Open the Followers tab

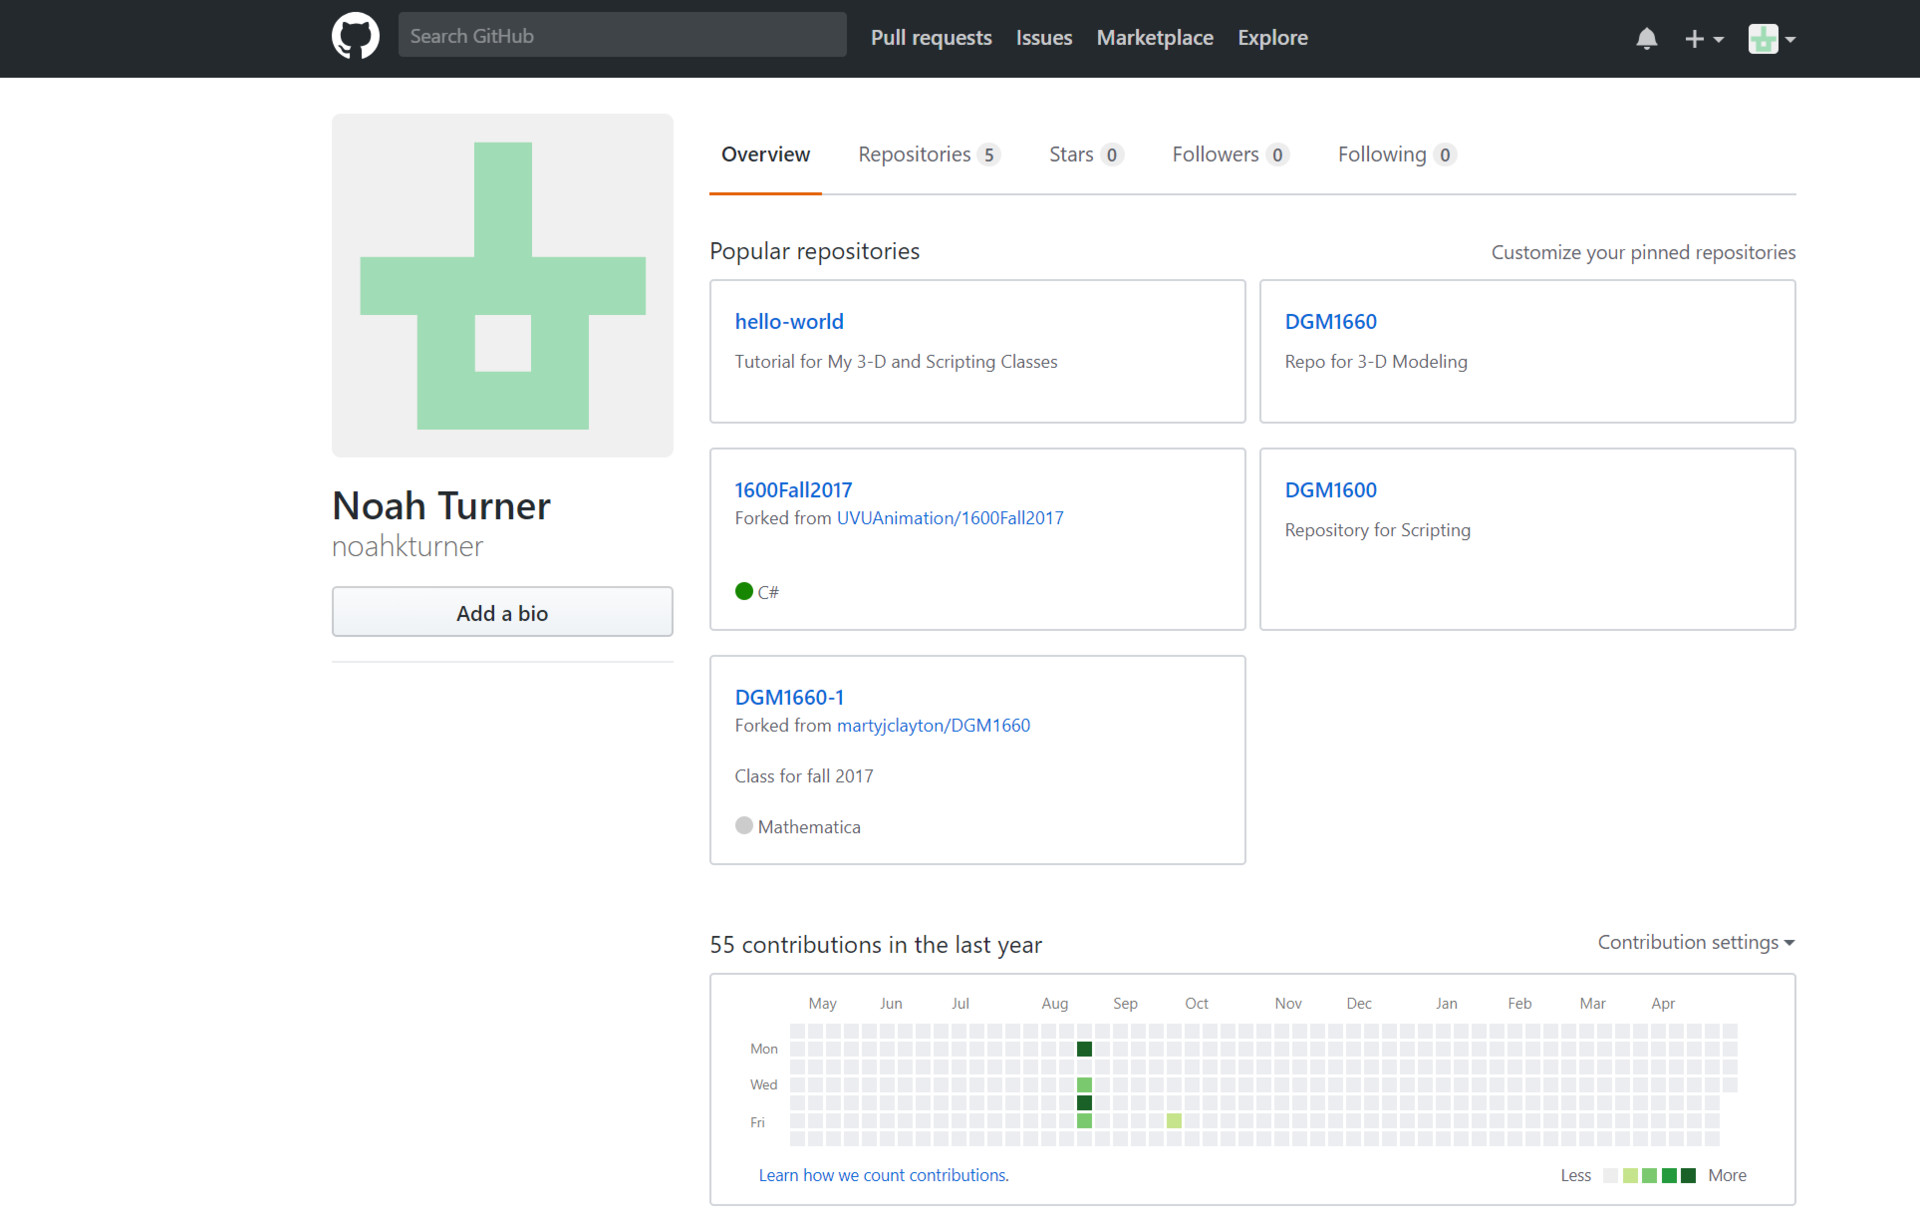[1229, 154]
